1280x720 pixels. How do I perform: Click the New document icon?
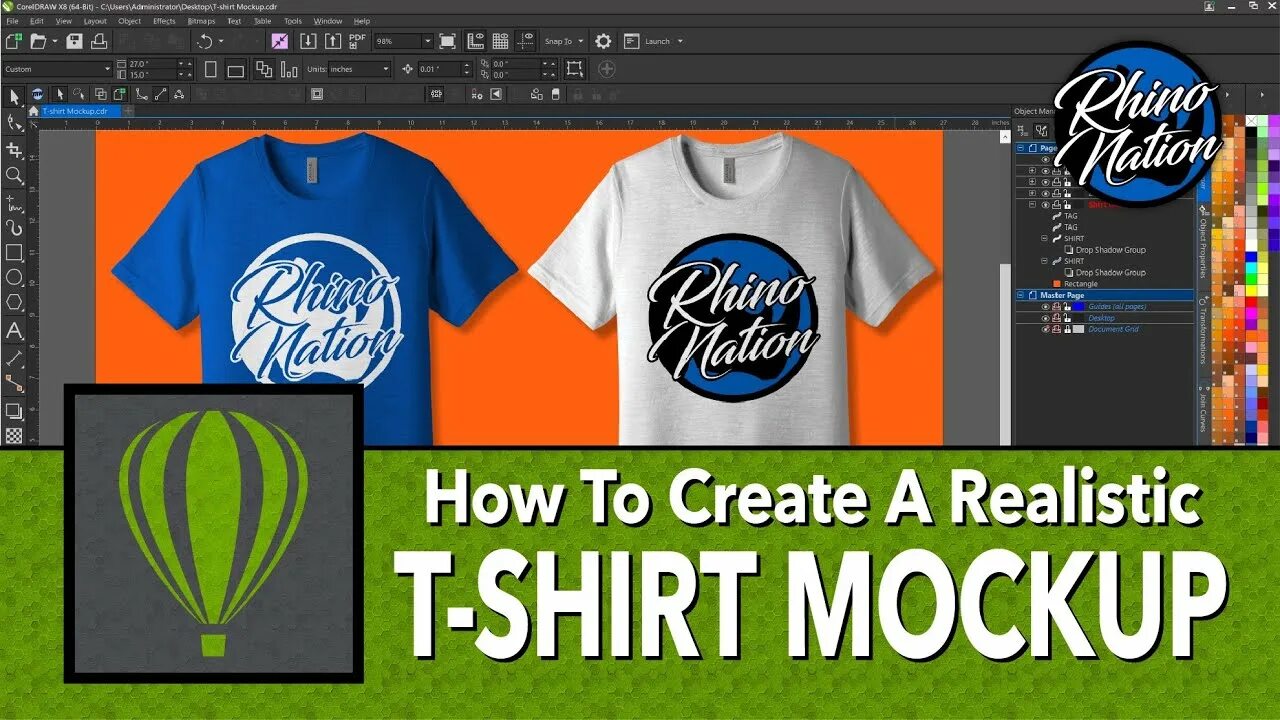(14, 41)
